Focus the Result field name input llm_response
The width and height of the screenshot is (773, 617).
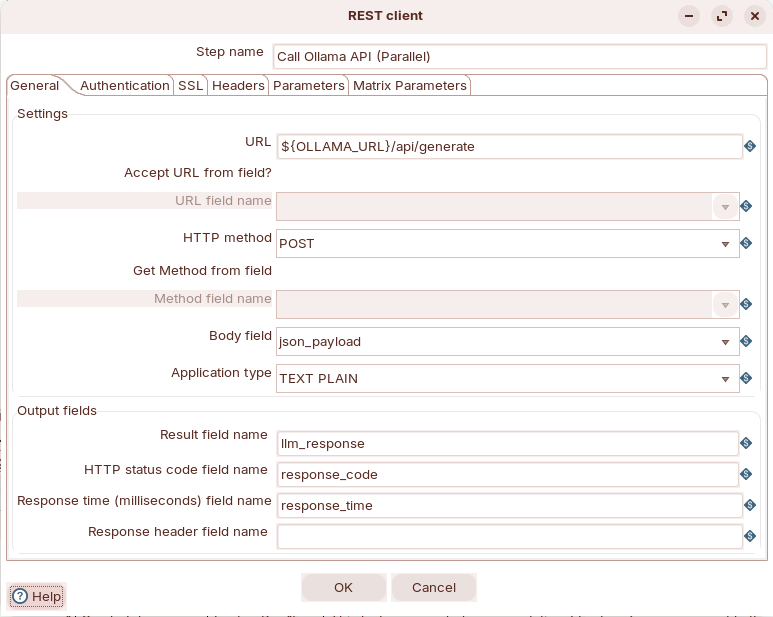[x=509, y=443]
